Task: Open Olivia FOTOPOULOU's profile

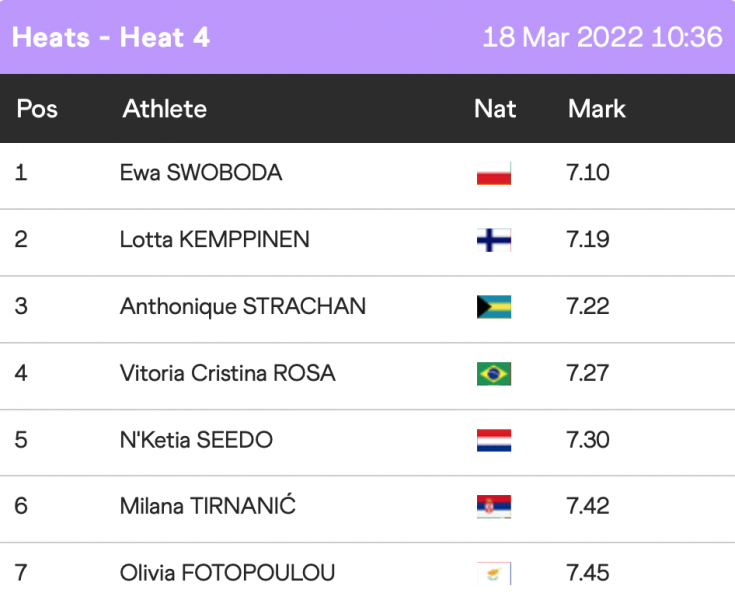Action: coord(228,573)
